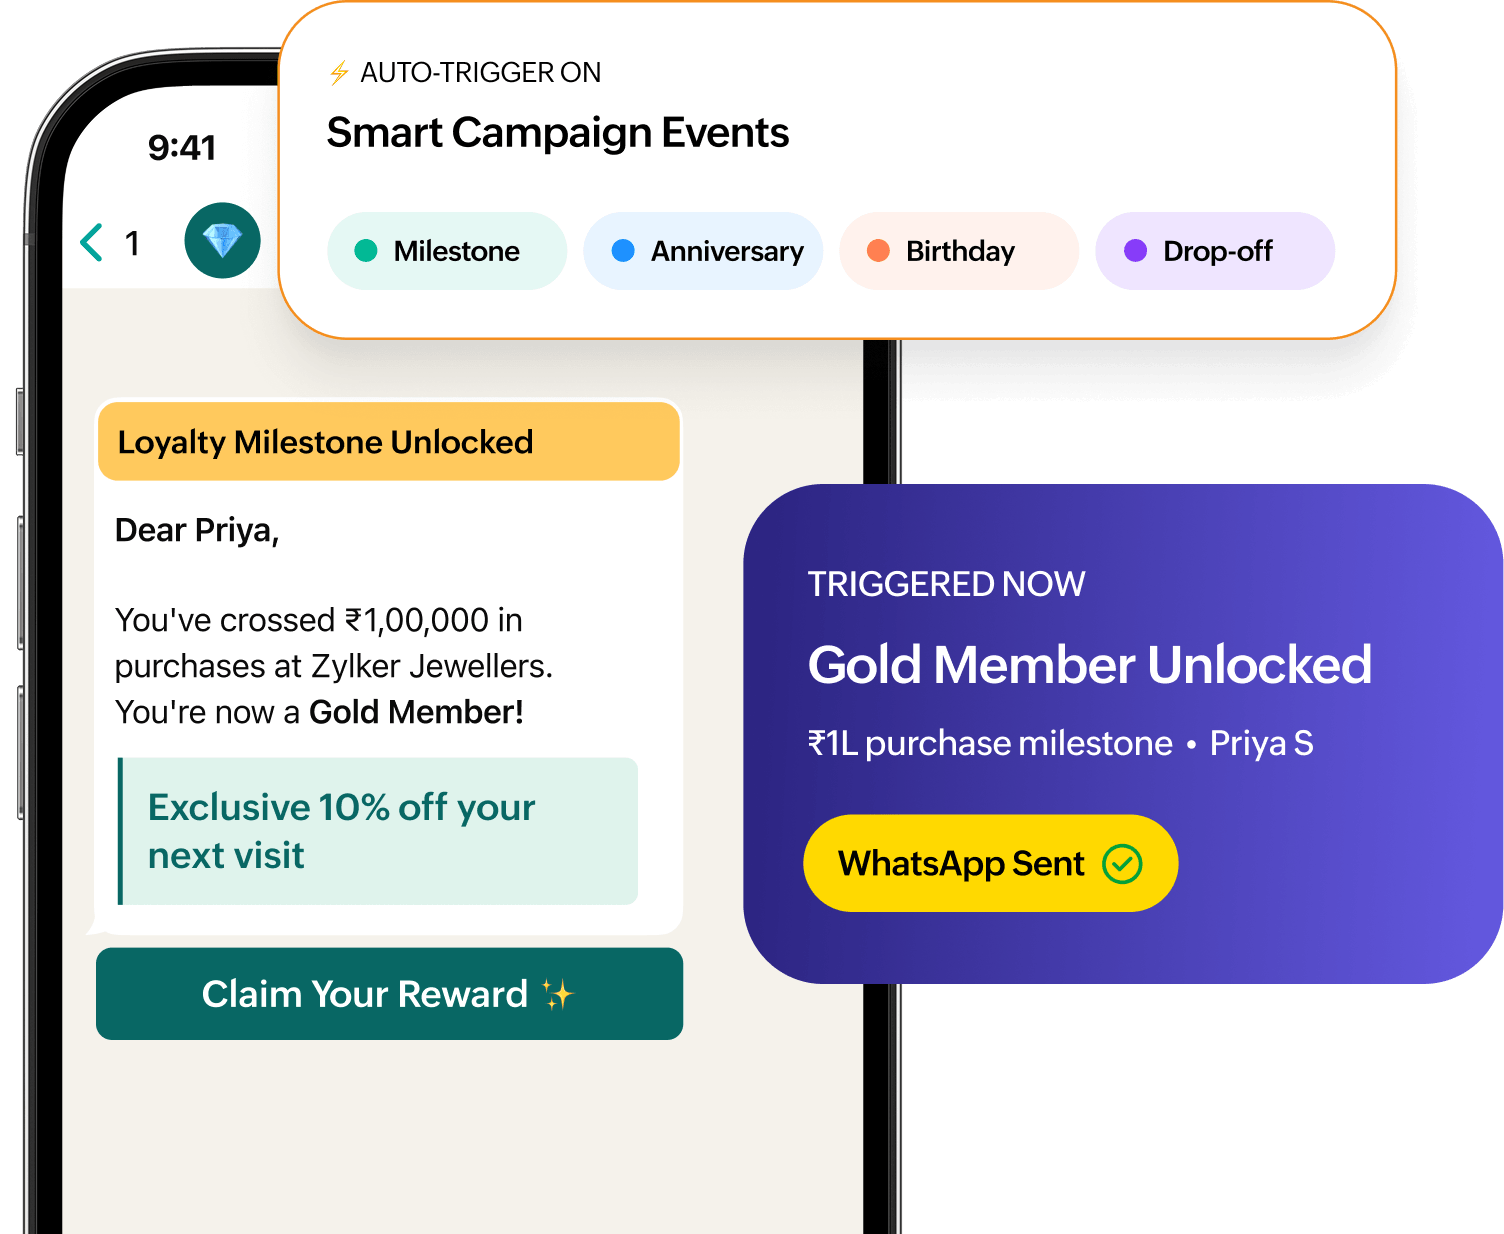
Task: Toggle the Drop-off event pill
Action: (x=1214, y=251)
